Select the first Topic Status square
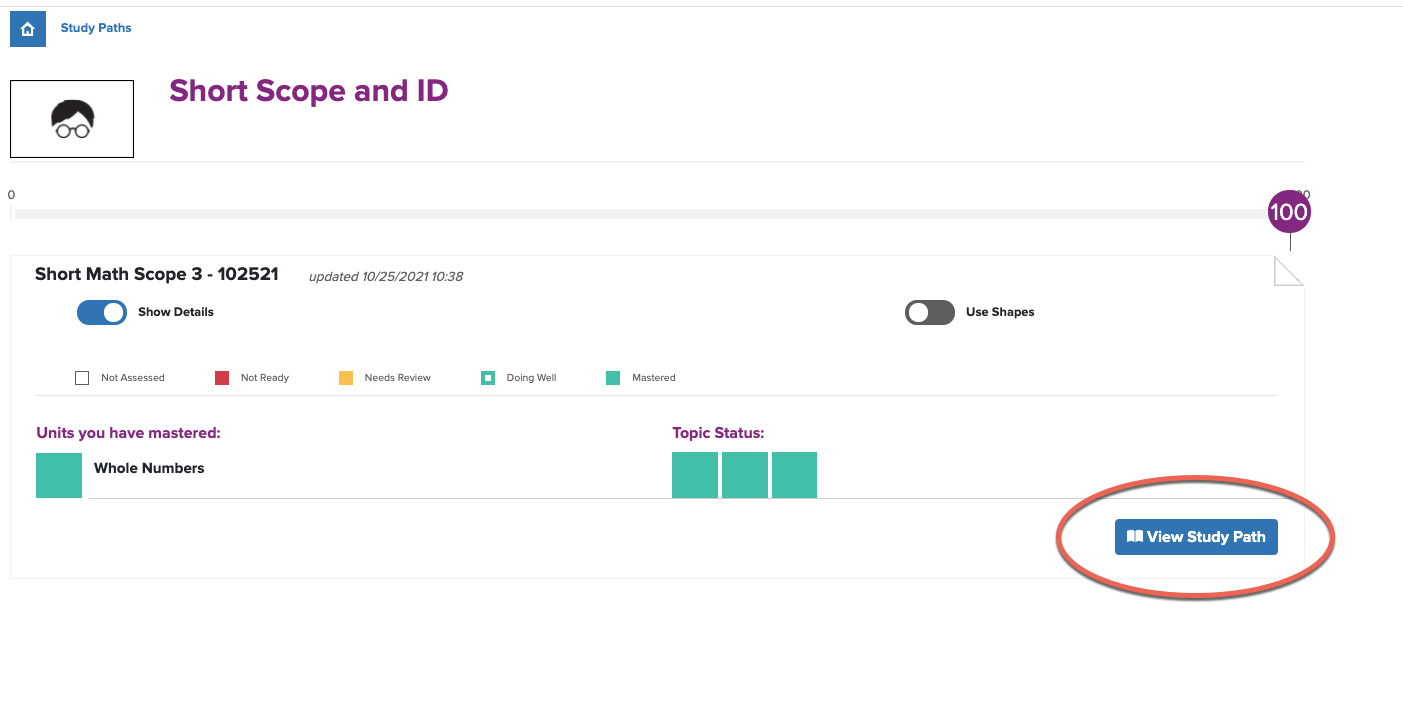Screen dimensions: 1403x718 tap(695, 475)
